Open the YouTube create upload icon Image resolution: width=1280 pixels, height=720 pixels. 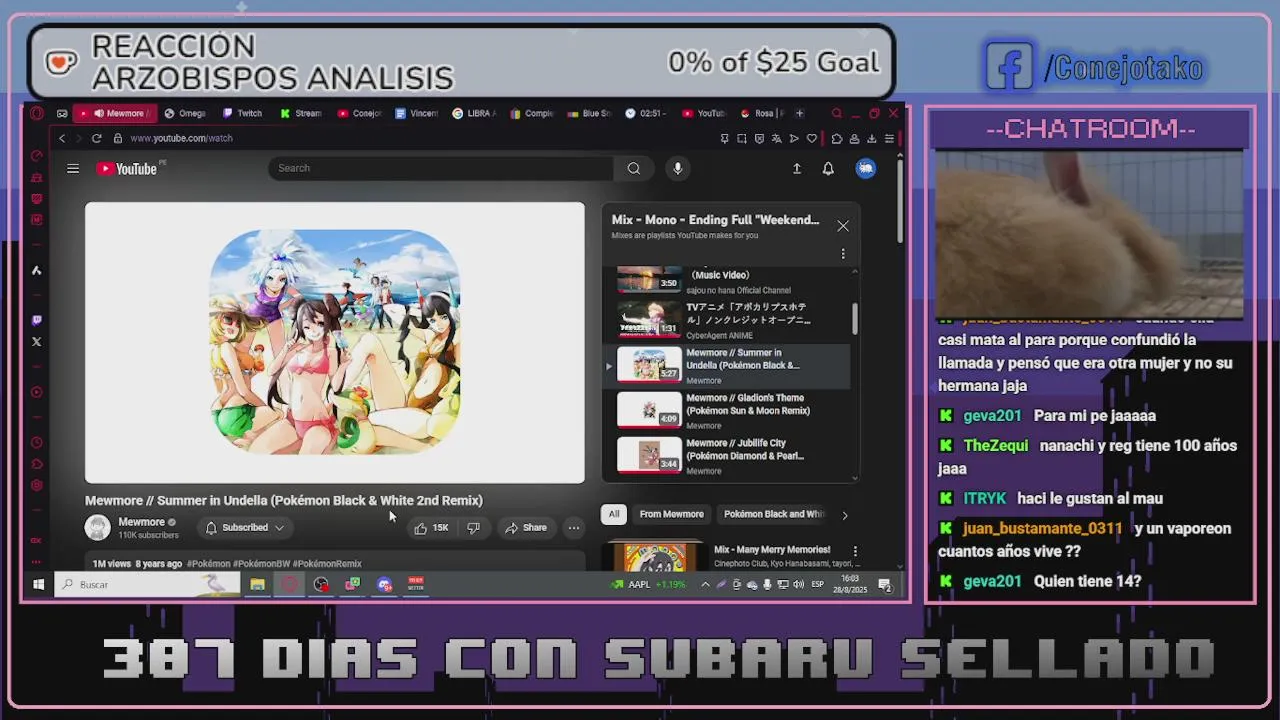tap(797, 168)
